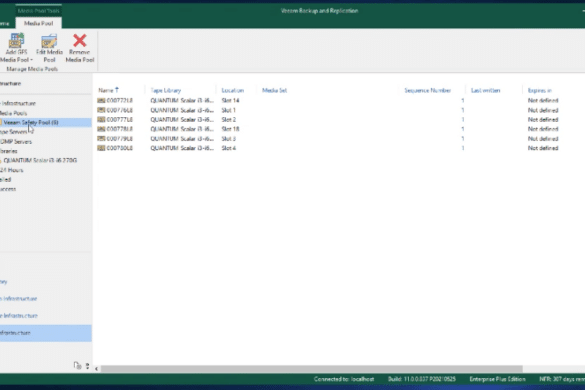Click tape name 000778L8
585x390 pixels.
point(119,129)
